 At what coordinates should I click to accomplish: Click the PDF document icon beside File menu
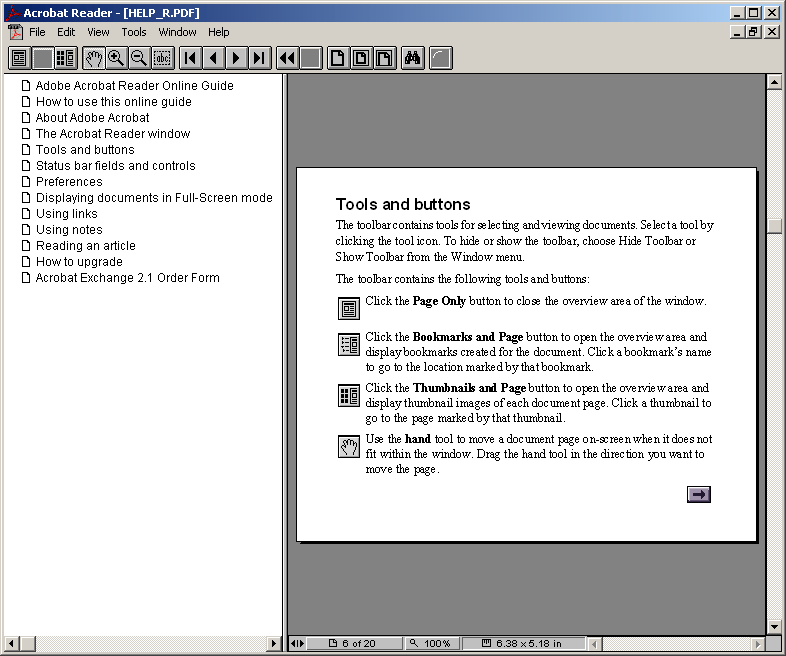click(16, 32)
